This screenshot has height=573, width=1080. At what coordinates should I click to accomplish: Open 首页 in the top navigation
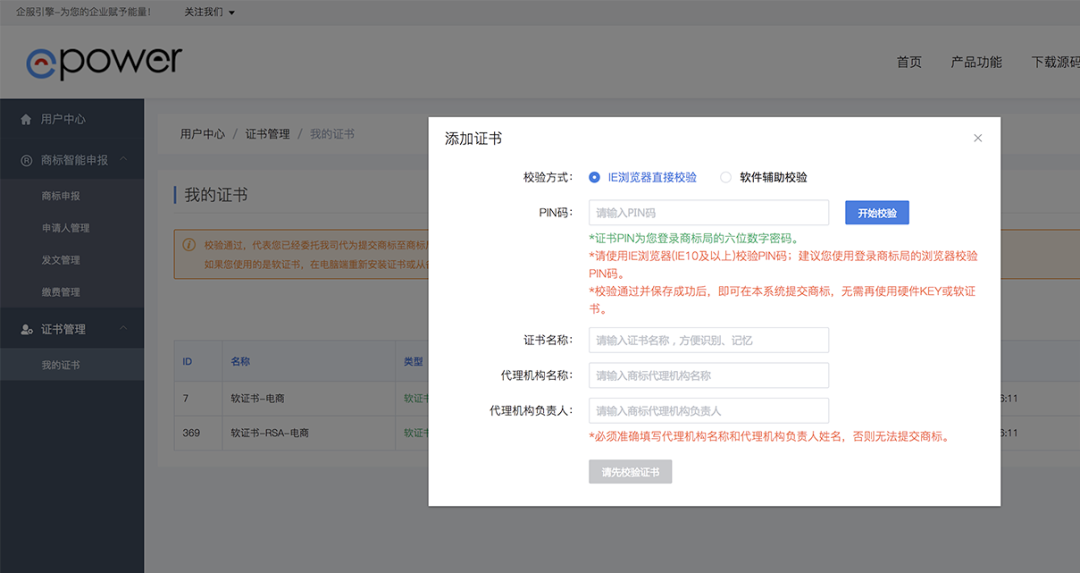click(x=909, y=62)
